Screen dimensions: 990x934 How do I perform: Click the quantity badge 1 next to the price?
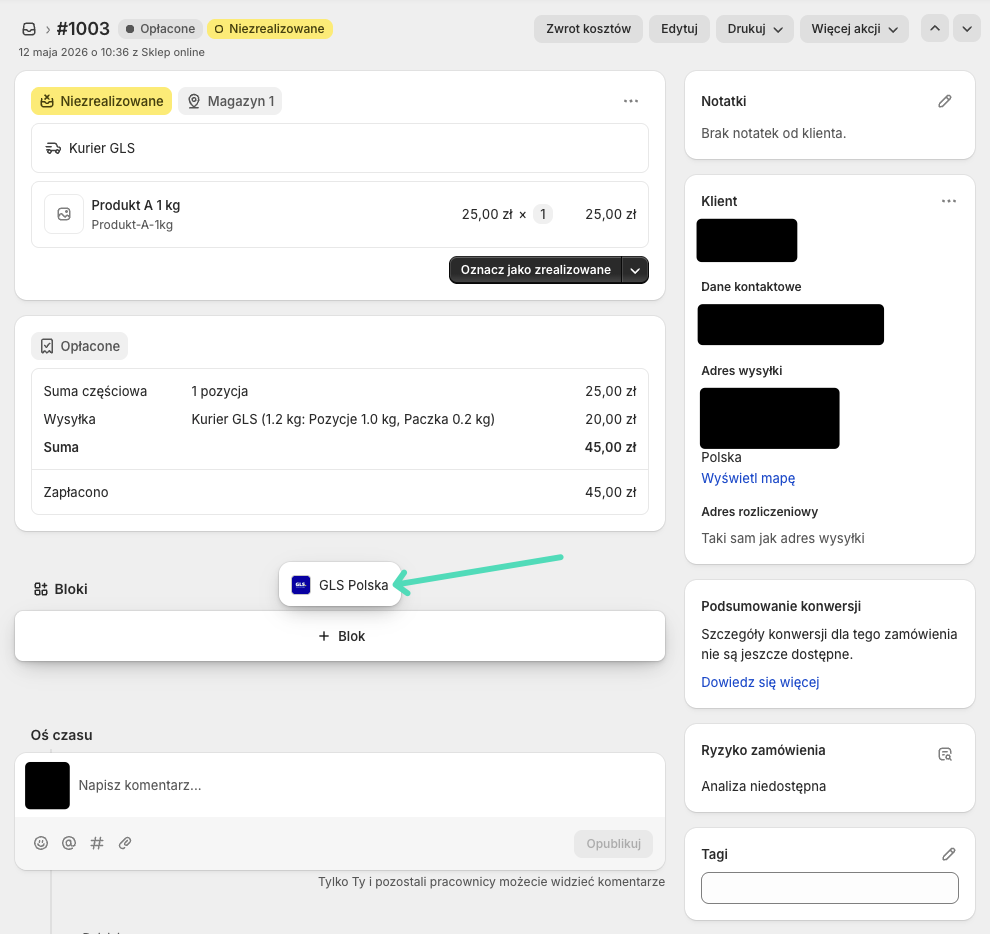[x=543, y=214]
